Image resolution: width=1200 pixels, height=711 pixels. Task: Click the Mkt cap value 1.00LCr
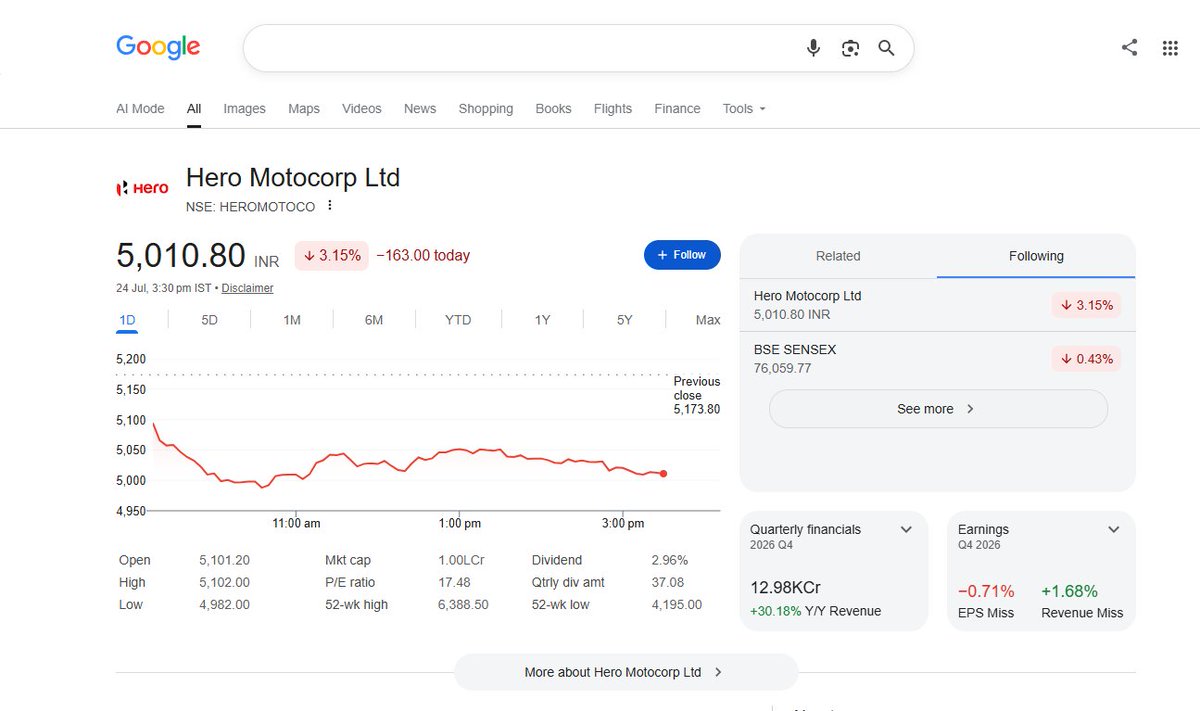point(461,560)
